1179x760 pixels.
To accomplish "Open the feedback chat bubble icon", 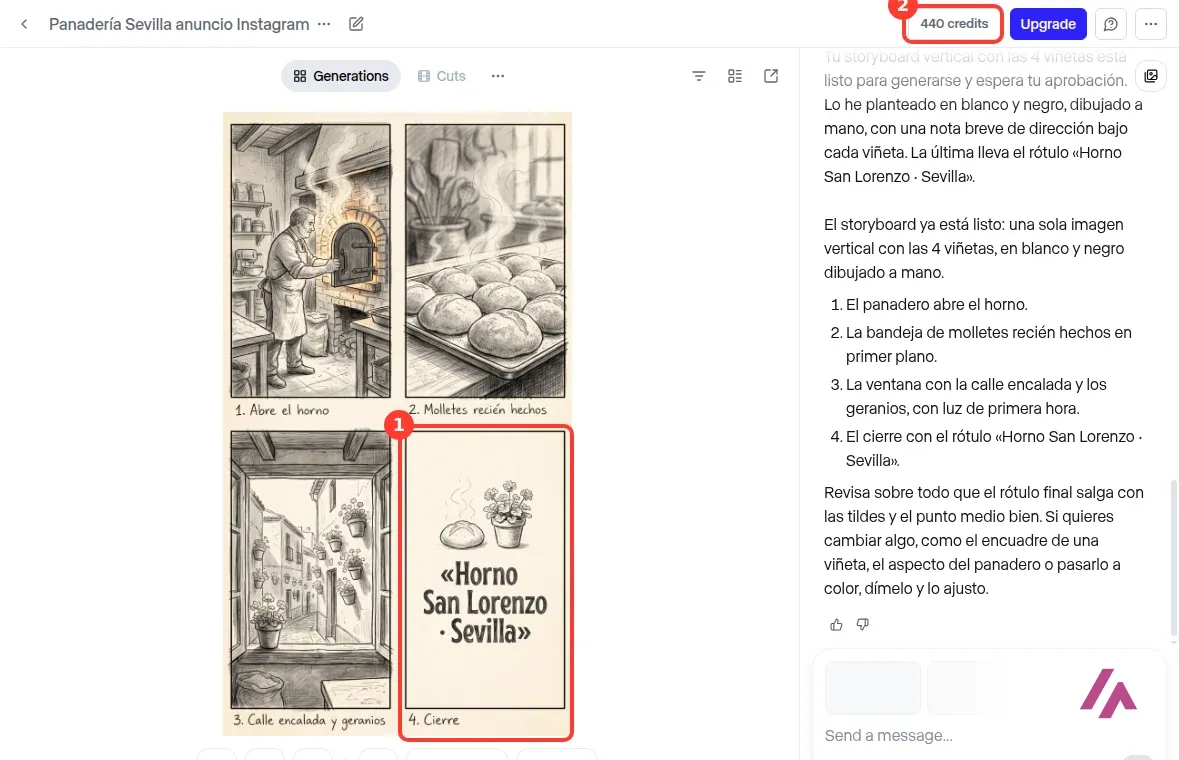I will pyautogui.click(x=1111, y=24).
